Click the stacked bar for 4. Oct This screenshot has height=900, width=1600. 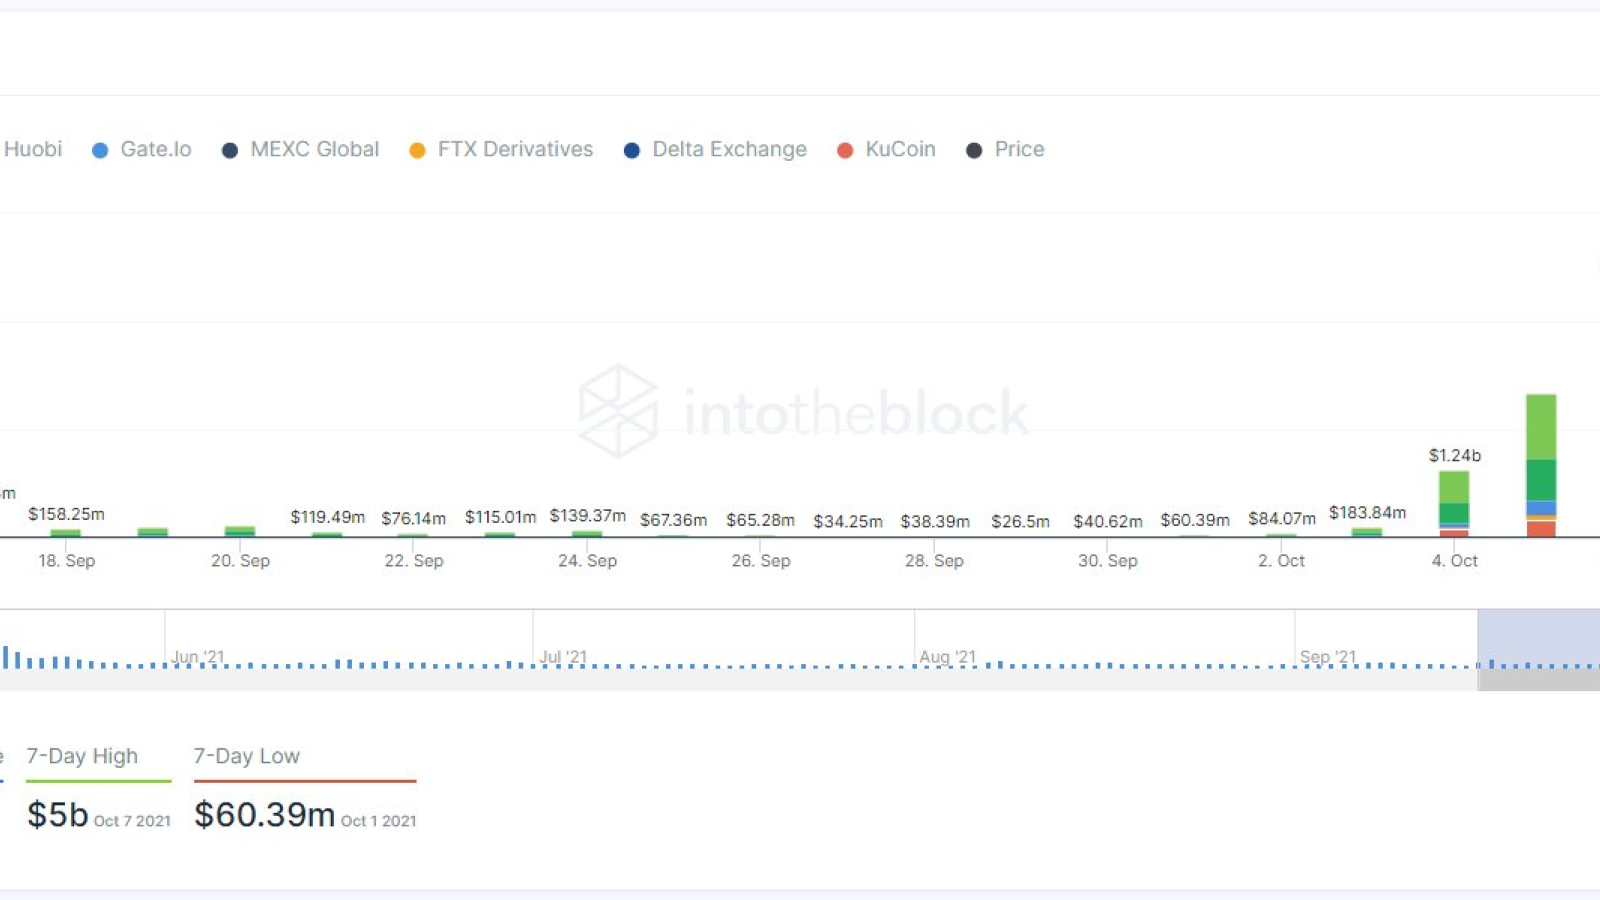(1454, 504)
